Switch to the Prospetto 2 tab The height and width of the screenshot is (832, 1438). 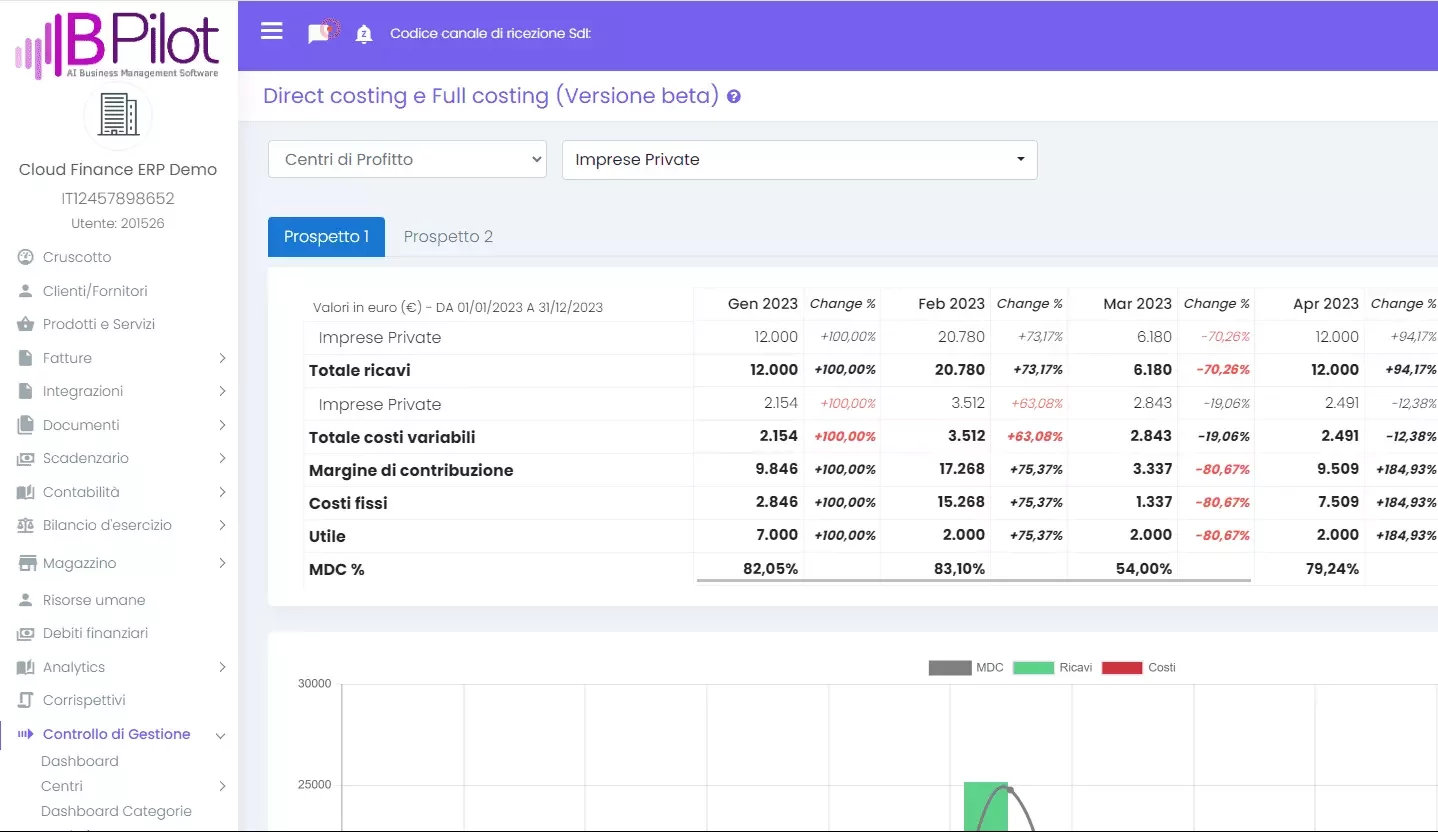[448, 237]
